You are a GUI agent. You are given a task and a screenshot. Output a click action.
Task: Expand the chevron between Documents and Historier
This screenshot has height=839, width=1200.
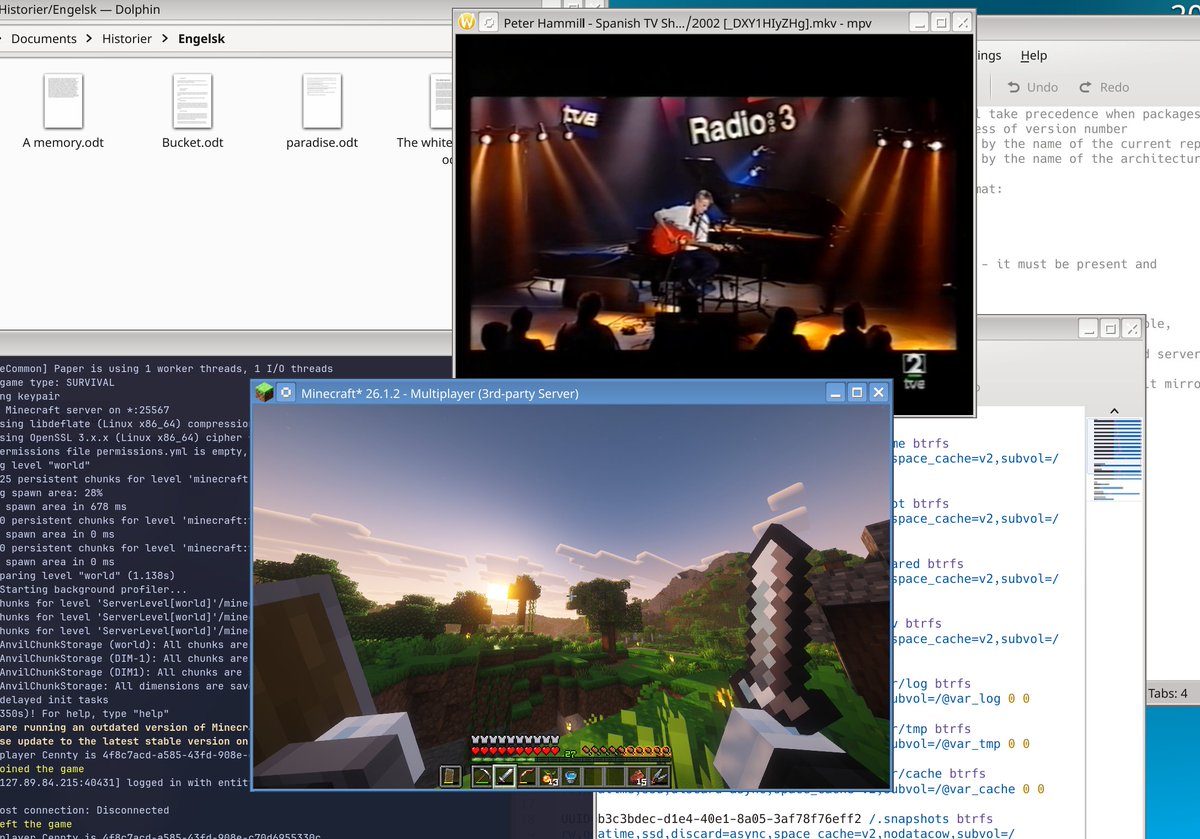coord(90,39)
